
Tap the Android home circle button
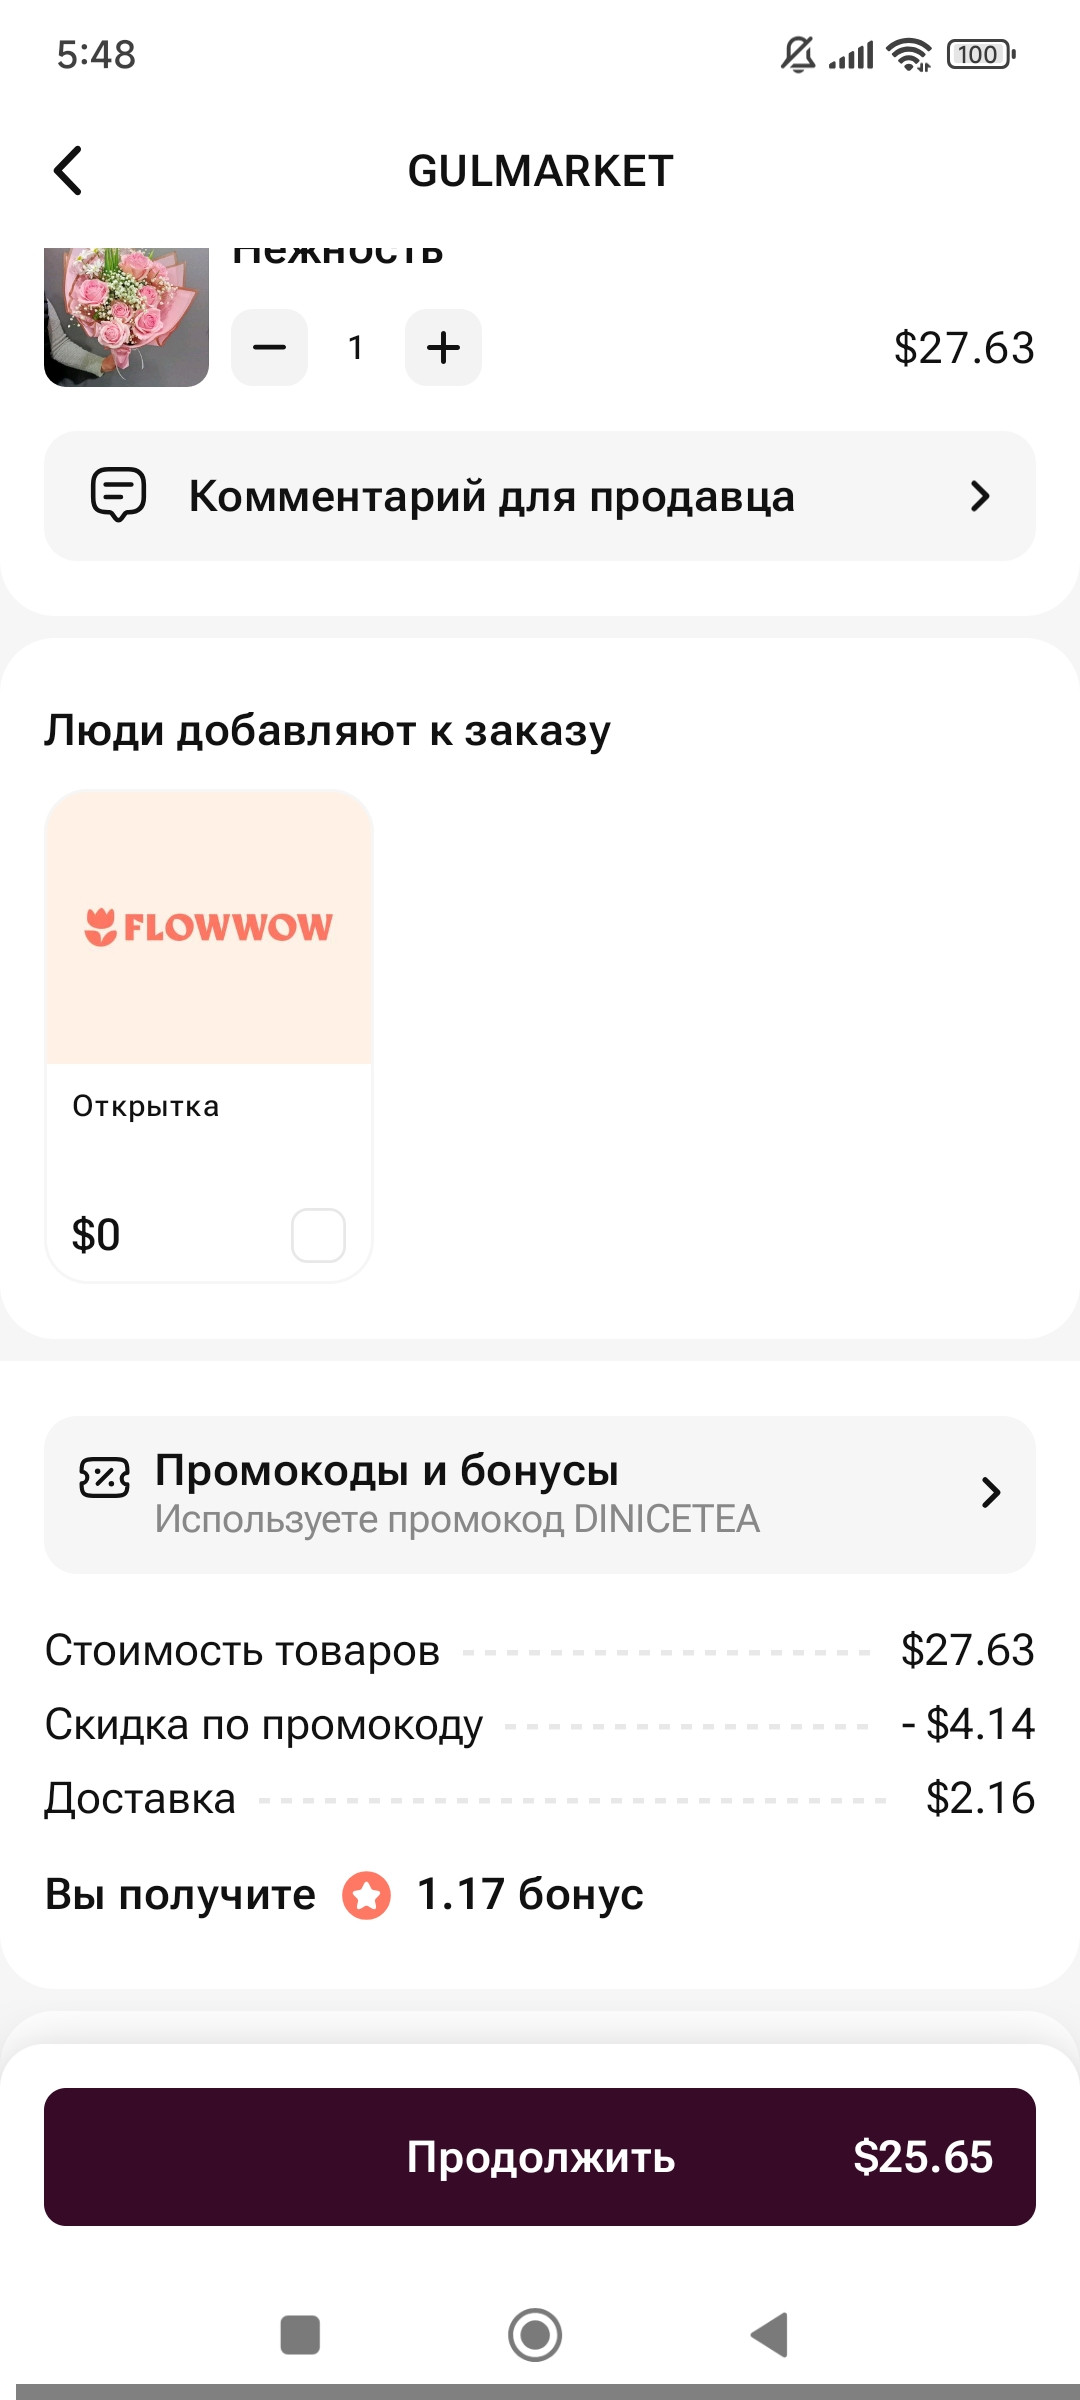[x=535, y=2335]
